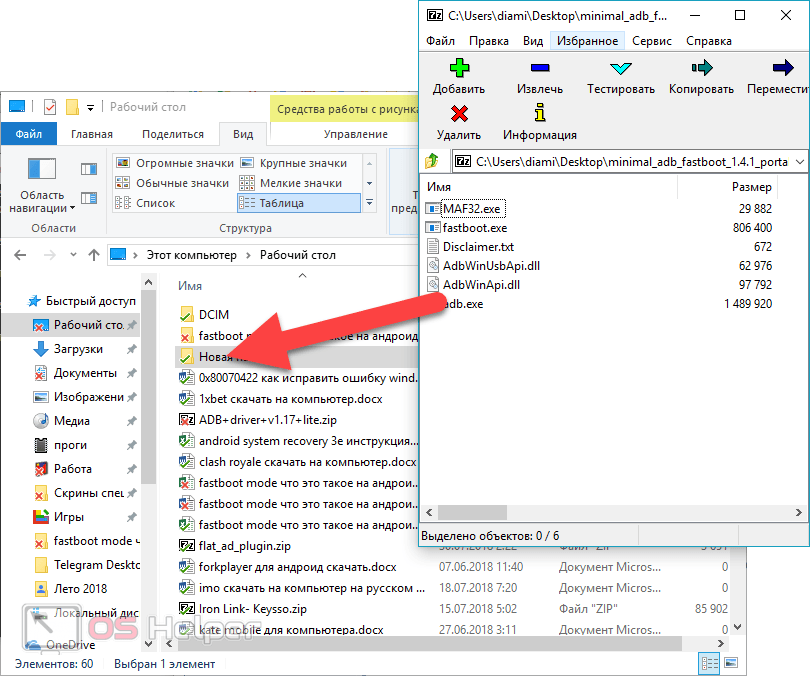Switch to Главная ribbon tab in Explorer

tap(91, 134)
